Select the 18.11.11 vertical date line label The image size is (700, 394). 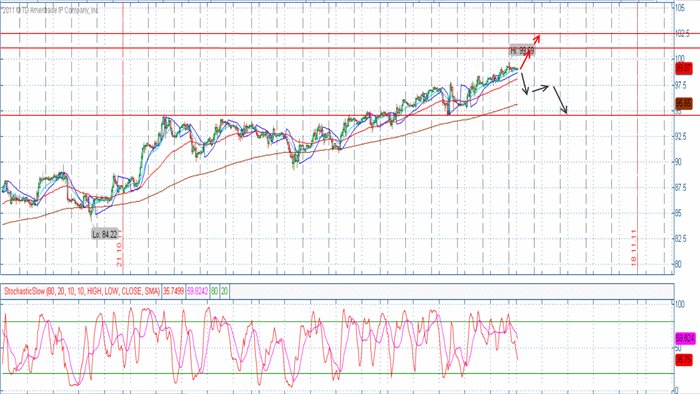pos(633,248)
